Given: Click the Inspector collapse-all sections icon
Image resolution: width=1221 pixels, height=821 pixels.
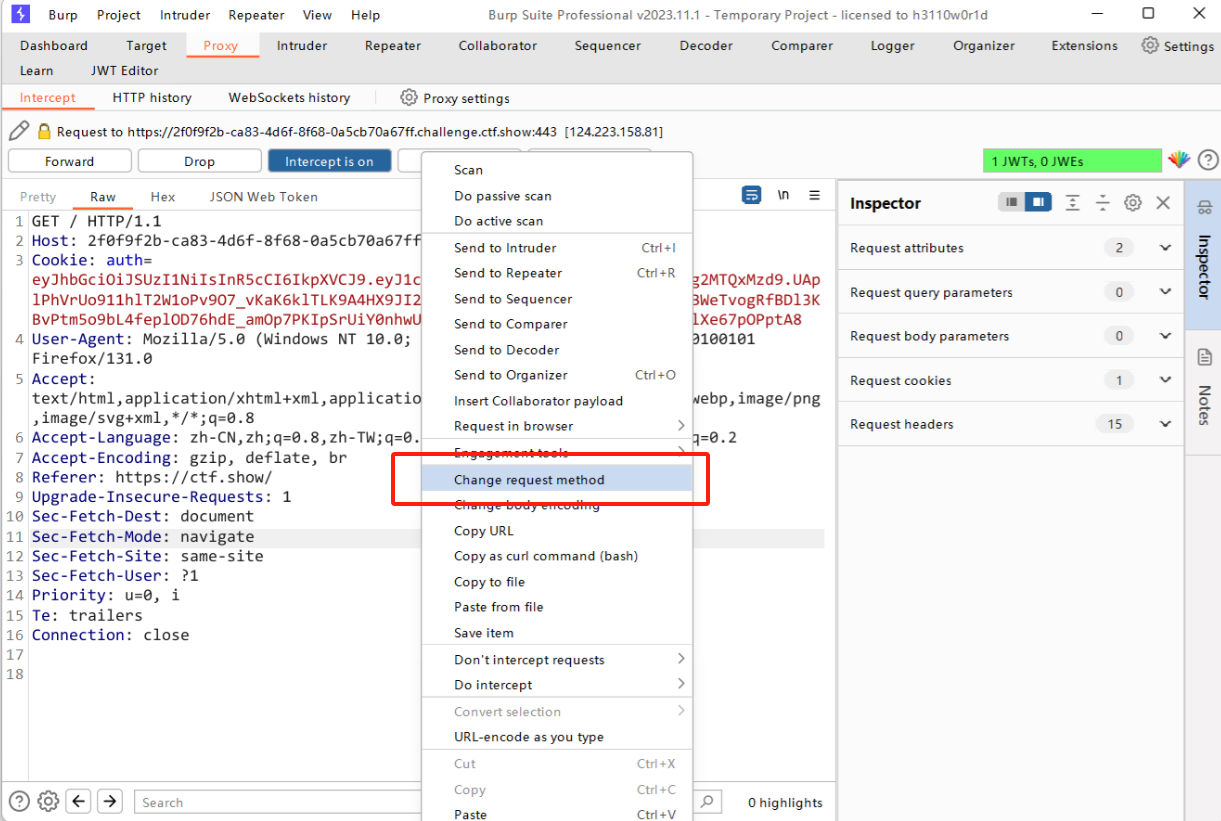Looking at the screenshot, I should pos(1102,203).
